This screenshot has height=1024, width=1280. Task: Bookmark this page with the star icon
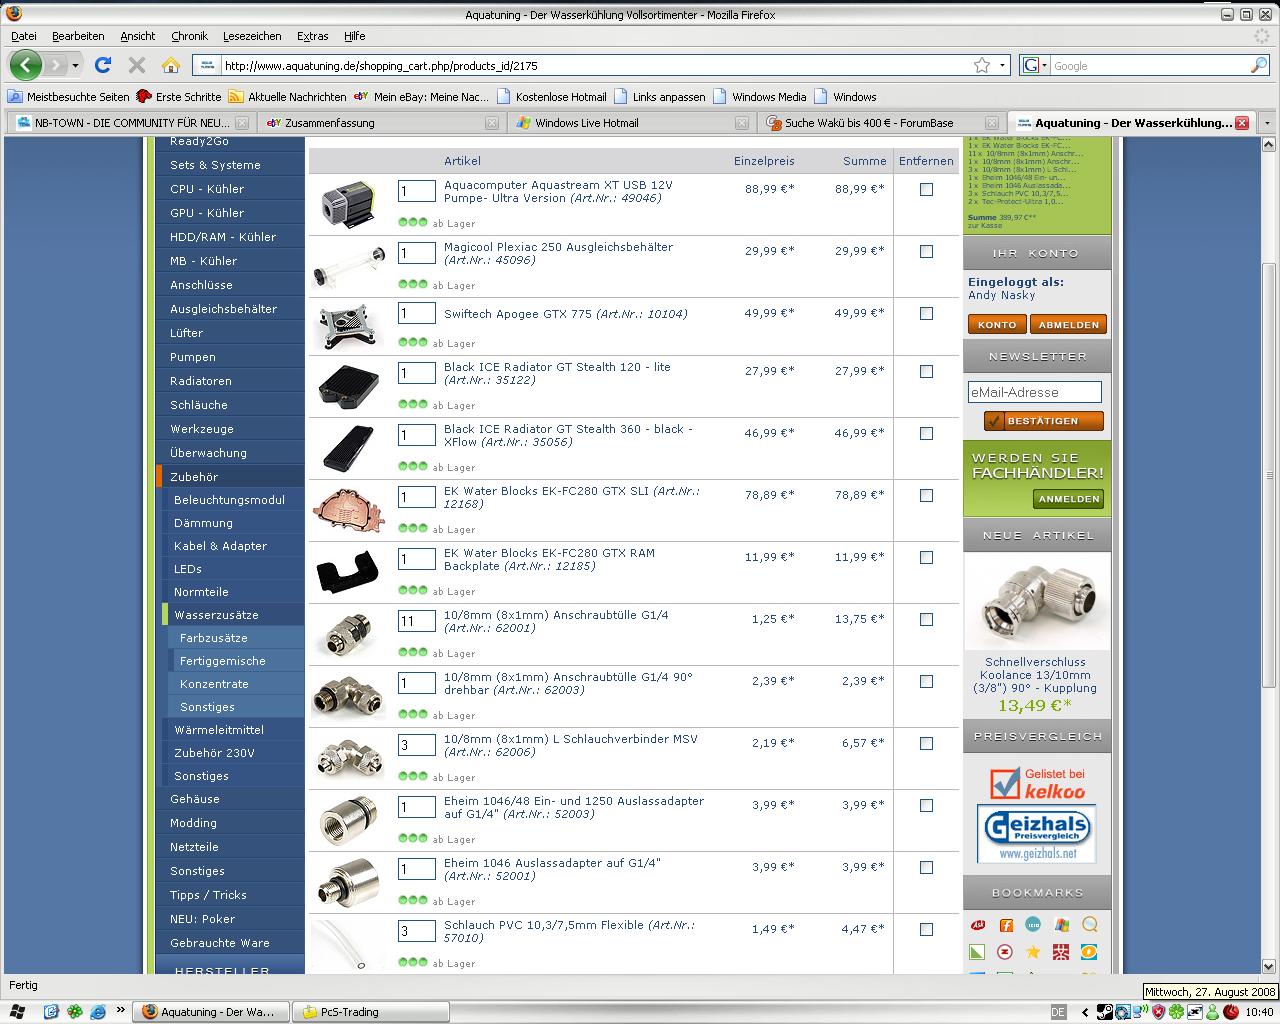pyautogui.click(x=982, y=65)
